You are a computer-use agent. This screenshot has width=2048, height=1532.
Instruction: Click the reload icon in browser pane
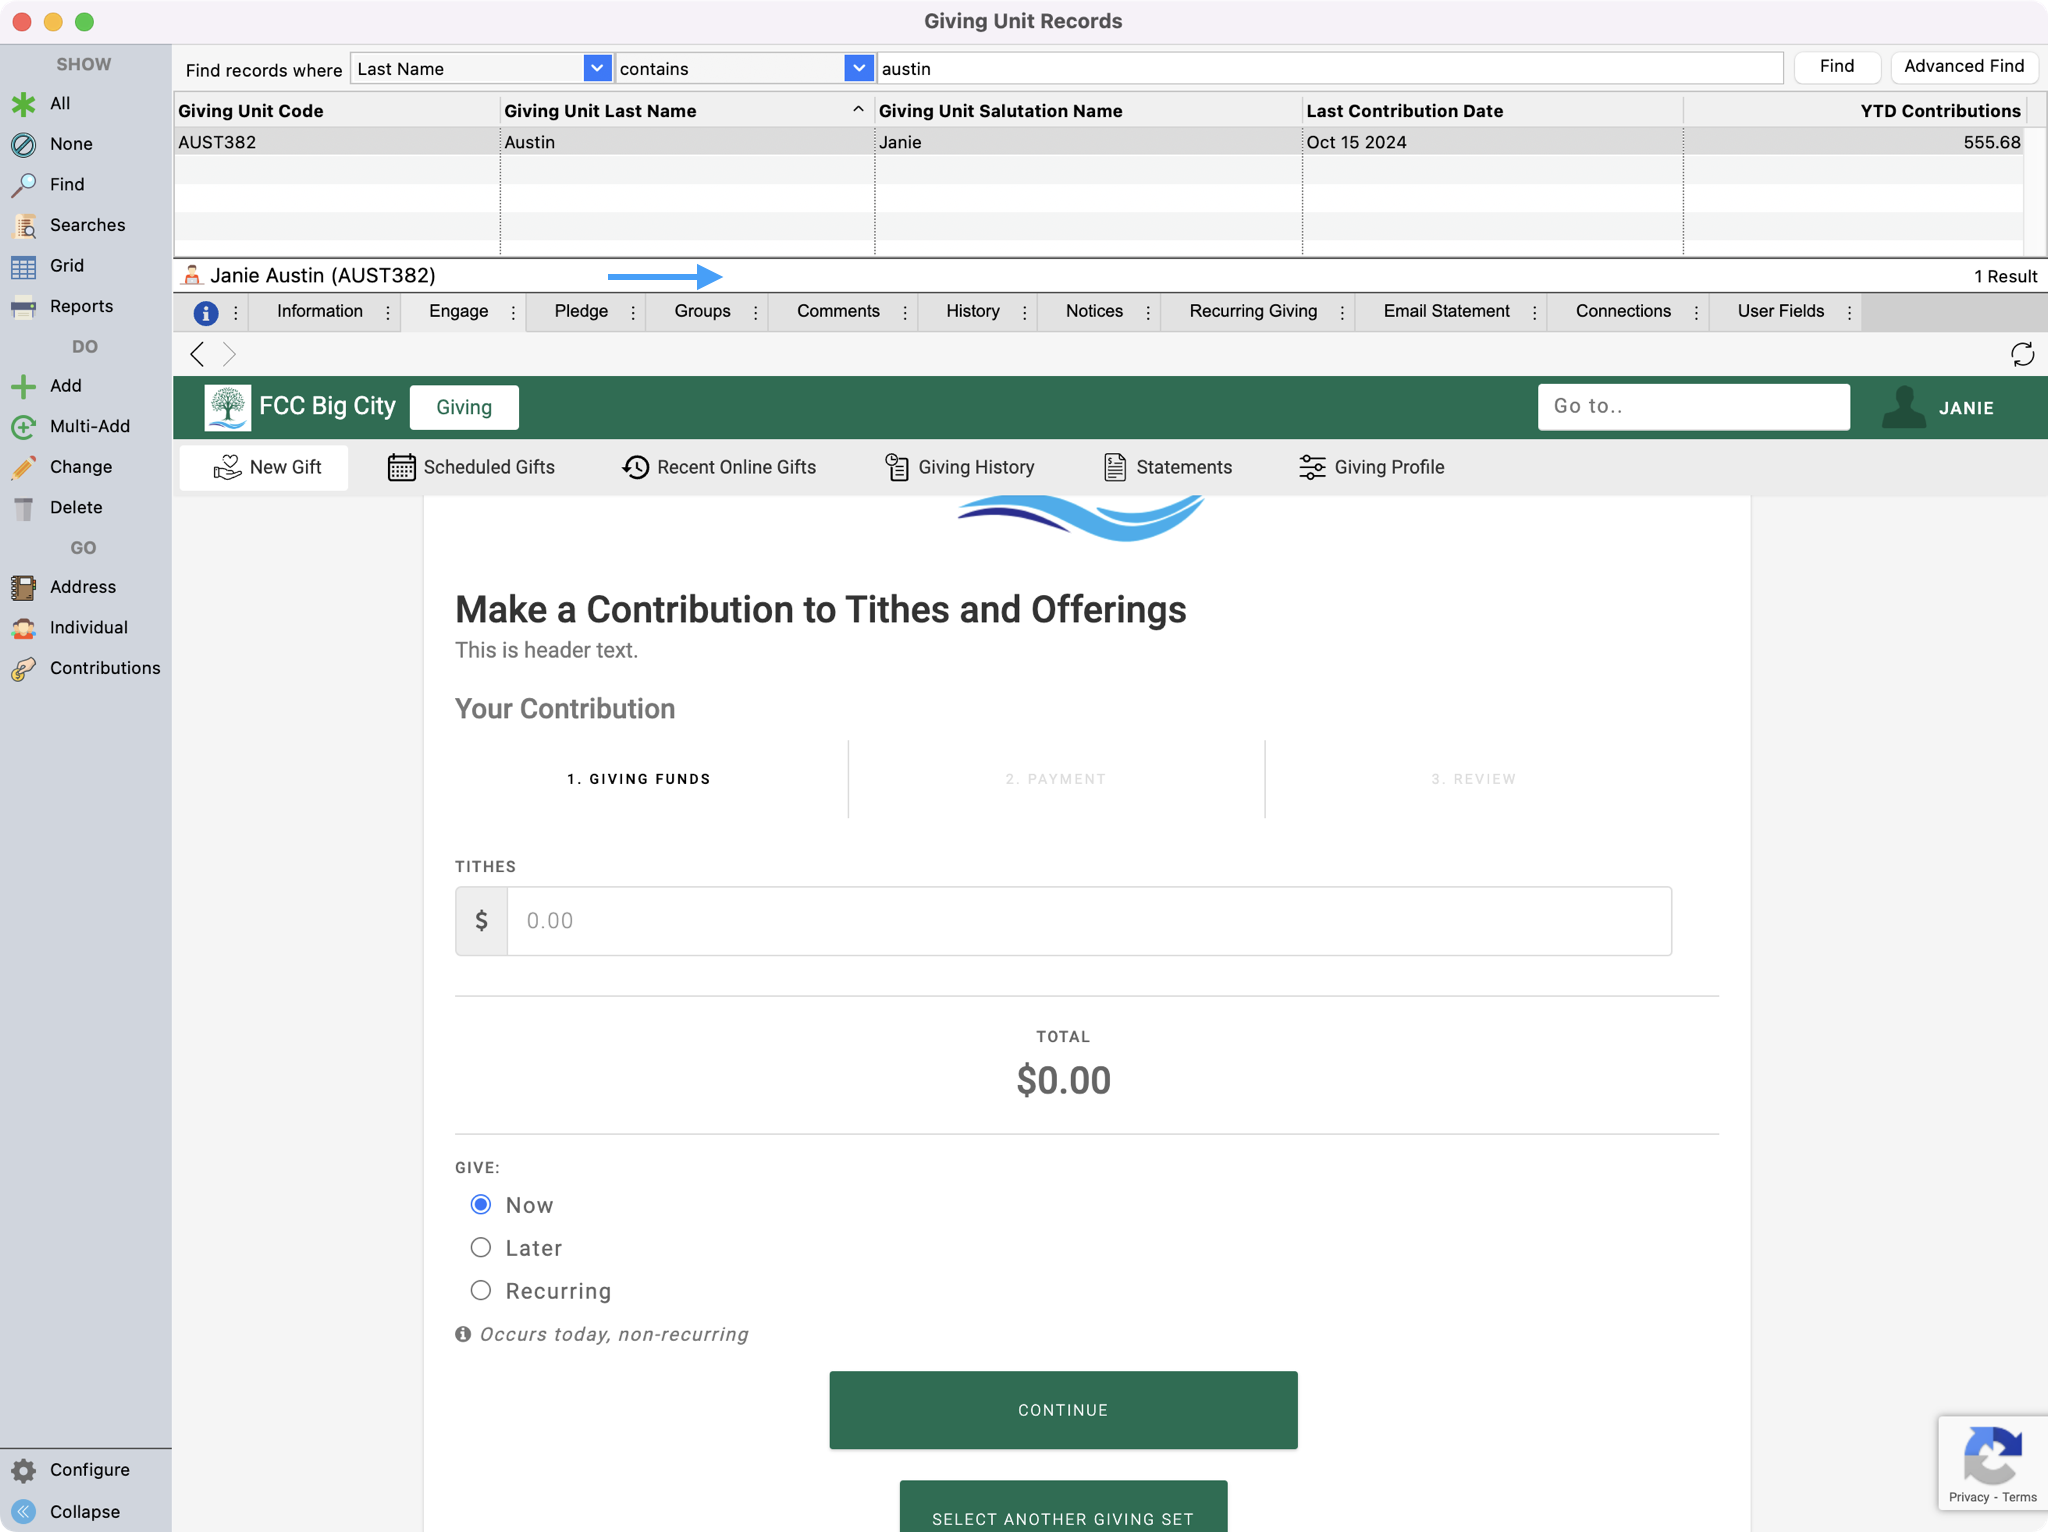(2022, 354)
